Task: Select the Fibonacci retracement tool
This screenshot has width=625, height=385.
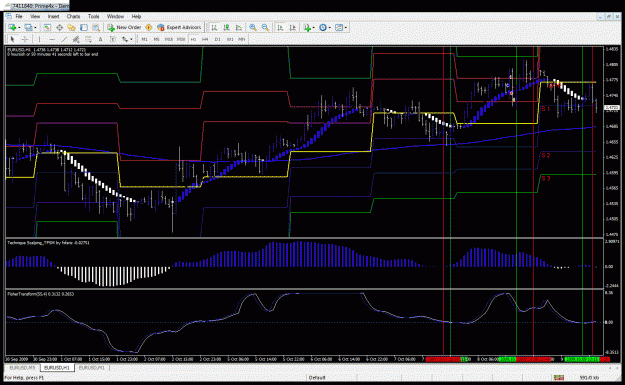Action: (x=88, y=39)
